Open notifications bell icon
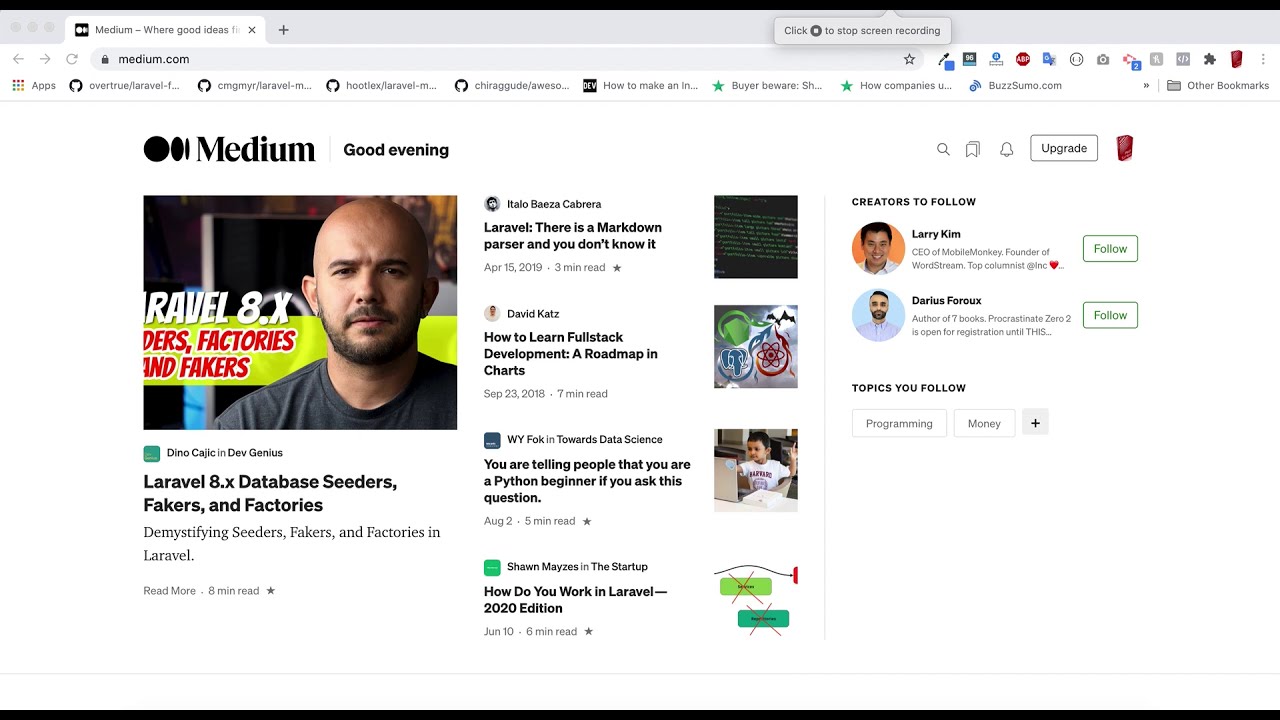The image size is (1280, 720). (1007, 149)
